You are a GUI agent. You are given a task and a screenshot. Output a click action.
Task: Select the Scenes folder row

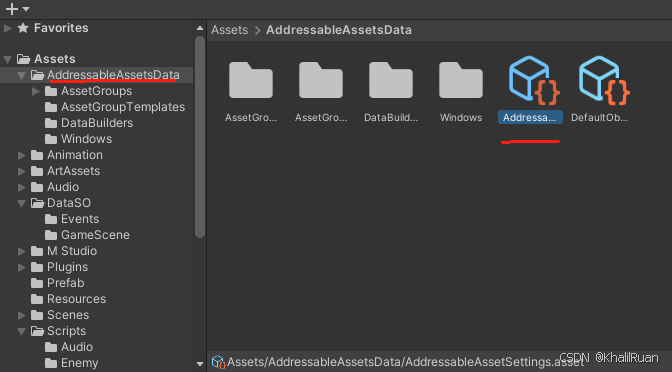[x=96, y=315]
